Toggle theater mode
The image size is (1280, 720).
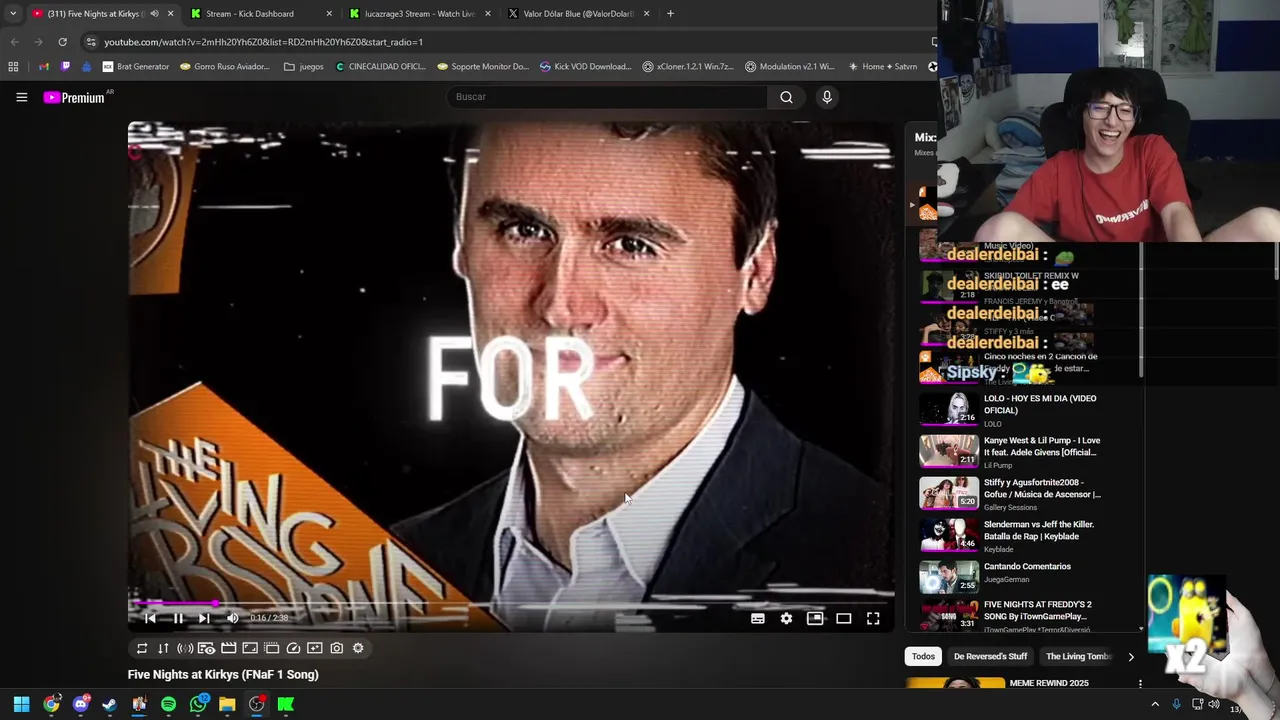point(844,618)
